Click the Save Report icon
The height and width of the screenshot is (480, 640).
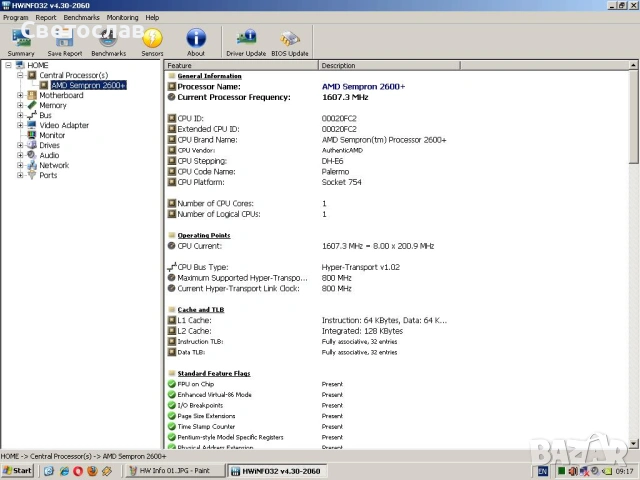(65, 40)
